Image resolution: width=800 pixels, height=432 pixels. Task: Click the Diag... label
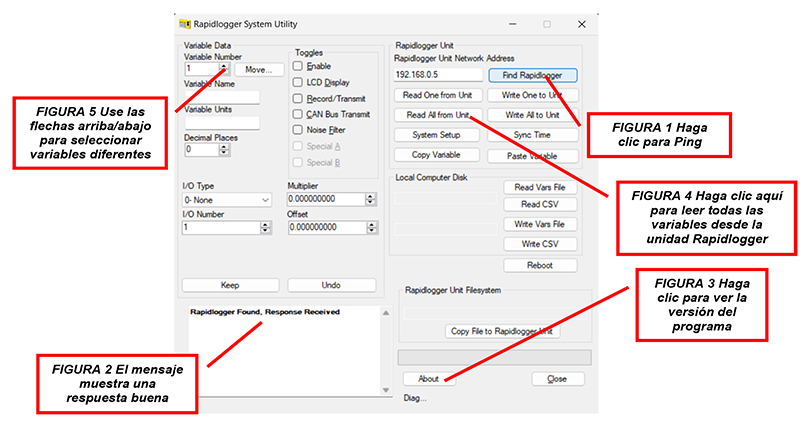415,398
